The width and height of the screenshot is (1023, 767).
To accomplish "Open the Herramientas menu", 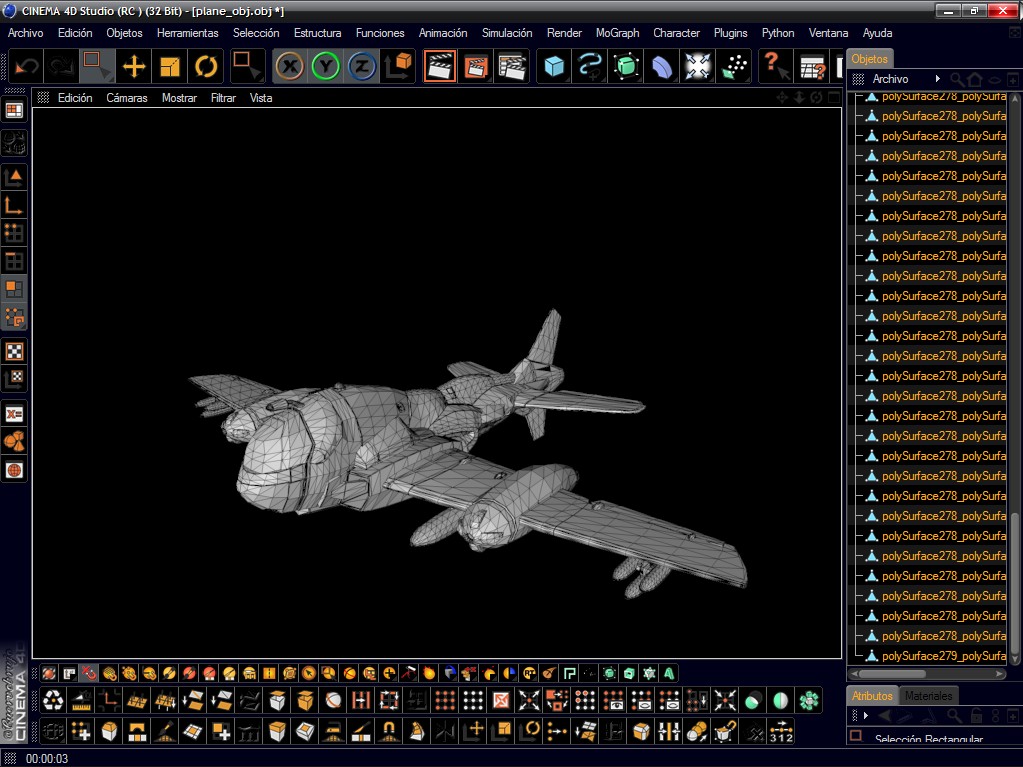I will pyautogui.click(x=187, y=33).
